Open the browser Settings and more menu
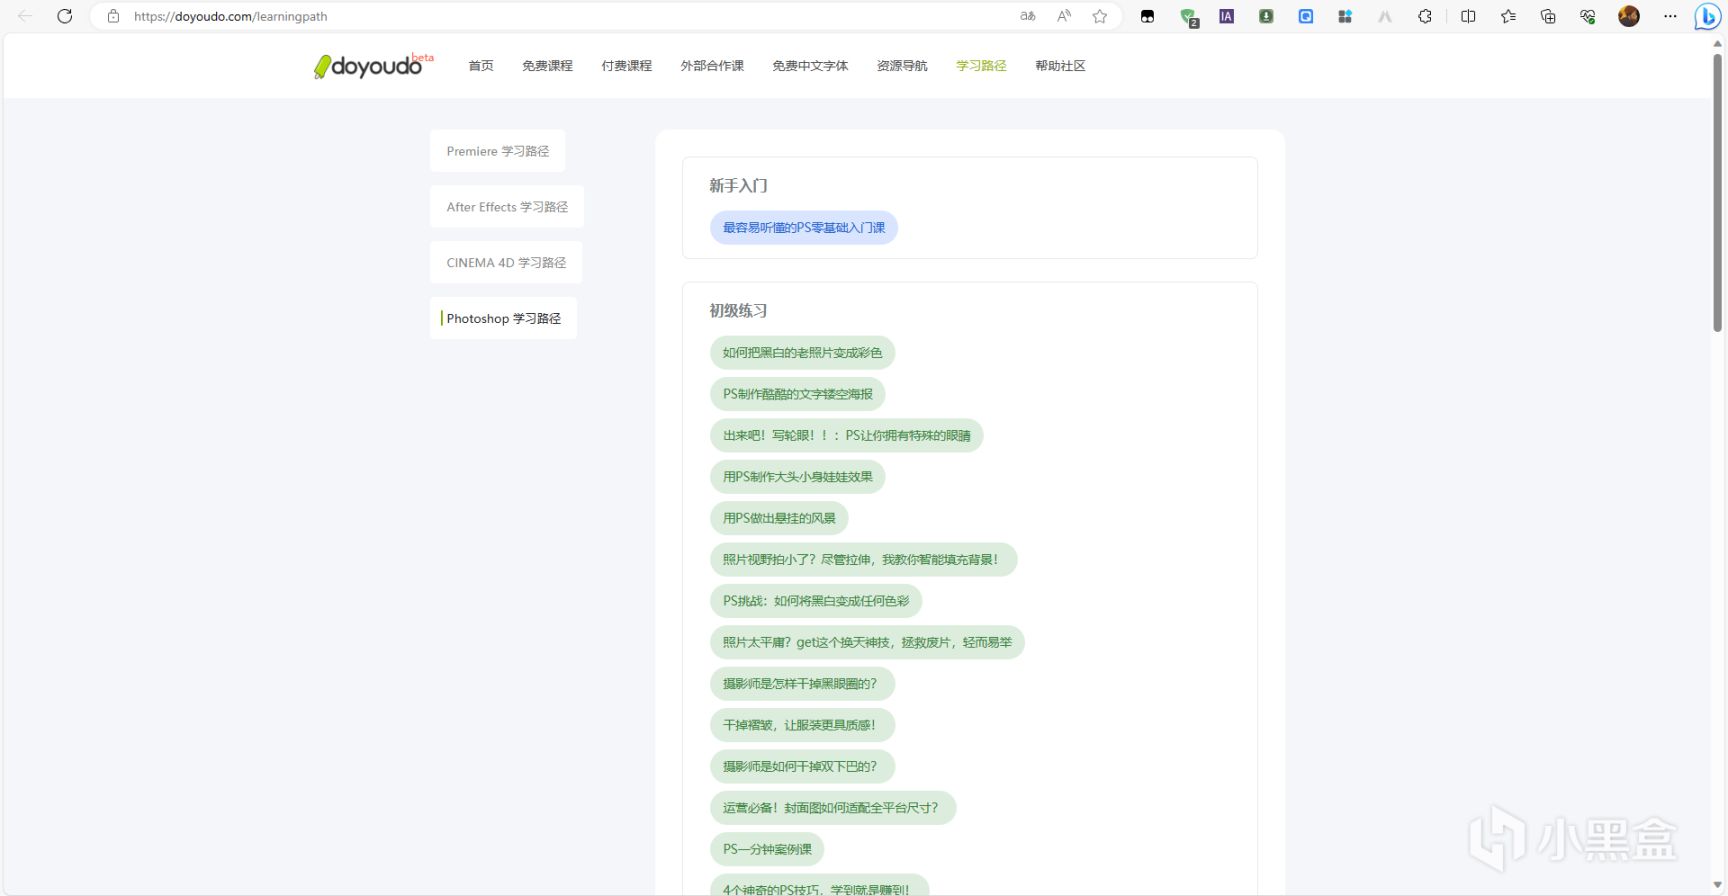 (x=1670, y=16)
